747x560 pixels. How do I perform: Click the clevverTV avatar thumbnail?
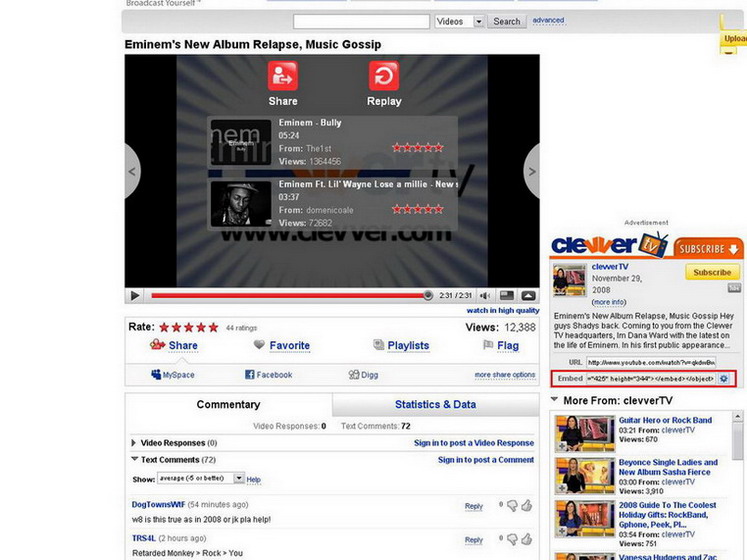coord(569,280)
